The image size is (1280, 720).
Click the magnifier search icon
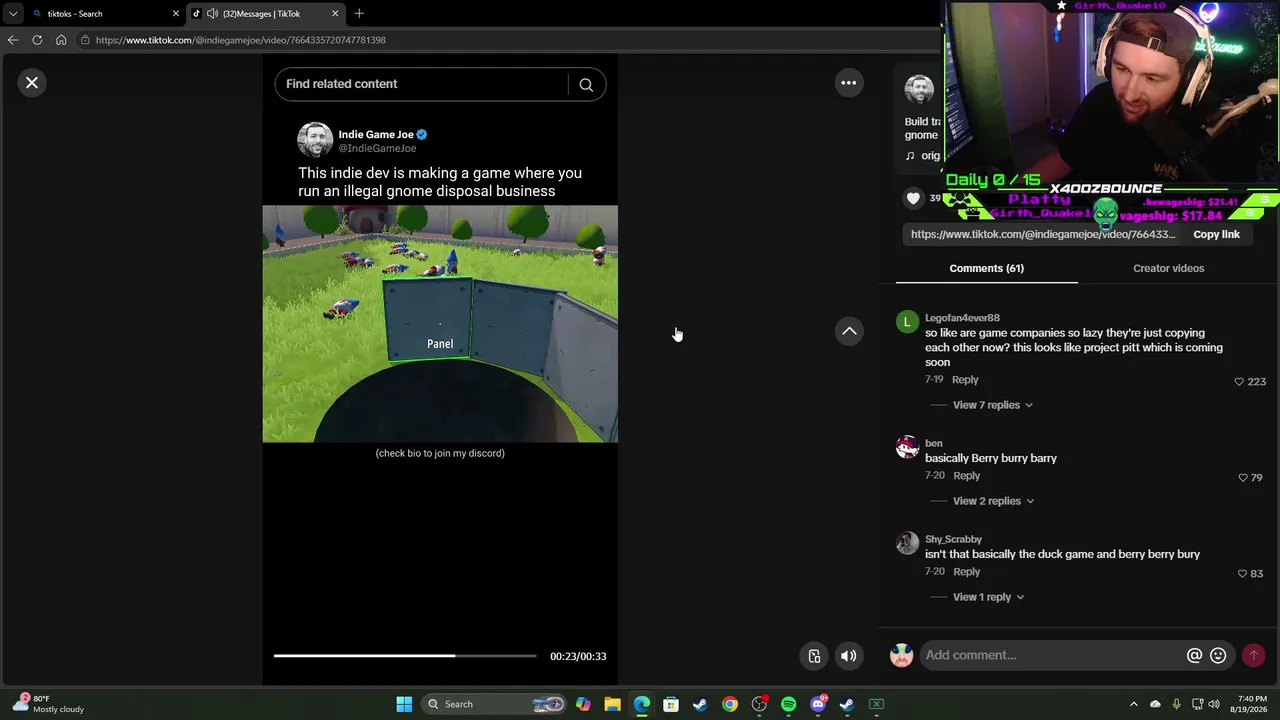[586, 85]
